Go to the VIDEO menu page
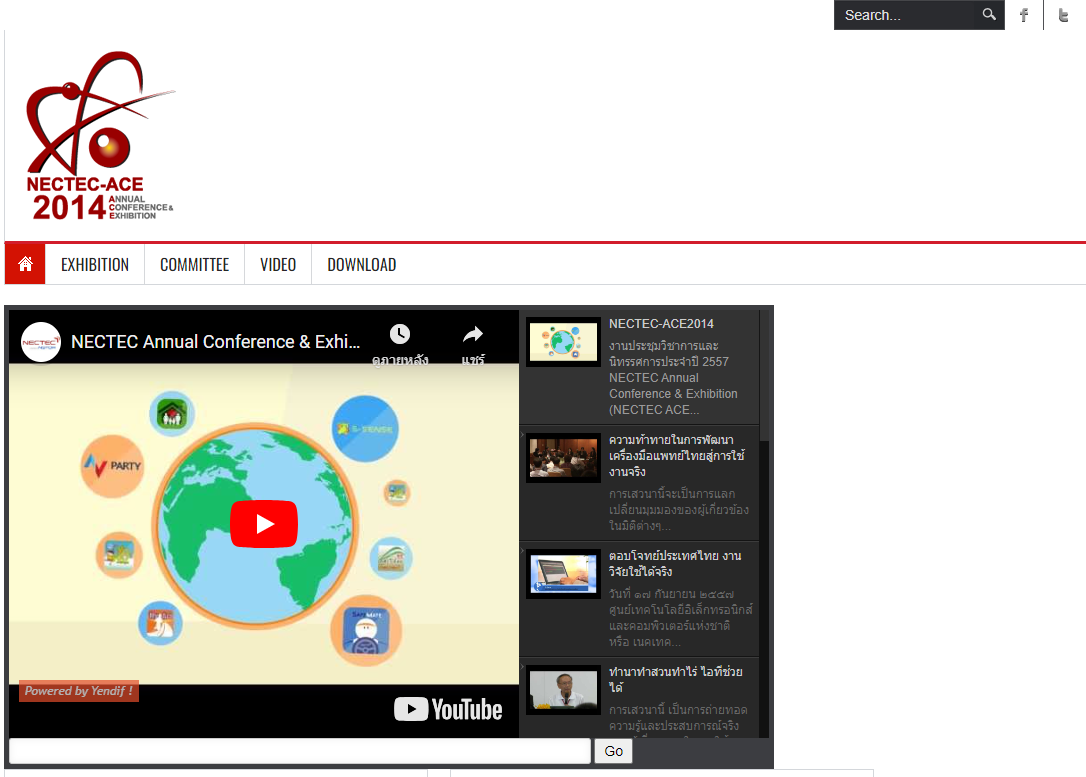The width and height of the screenshot is (1086, 777). pos(278,265)
